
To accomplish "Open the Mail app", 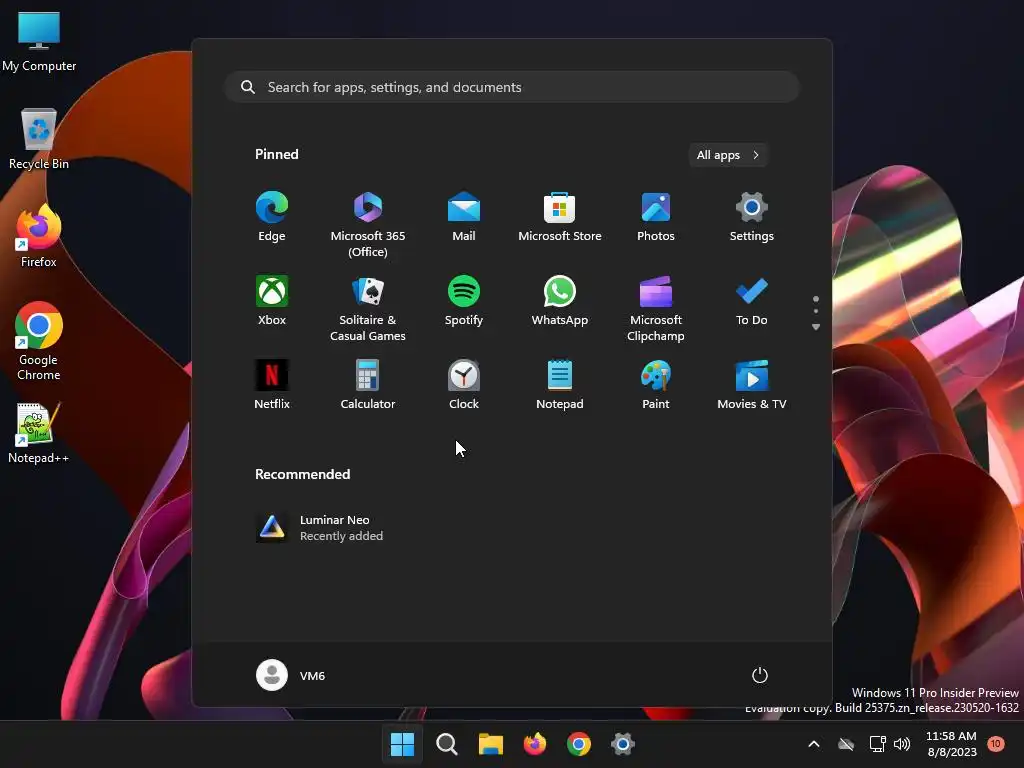I will click(x=464, y=217).
